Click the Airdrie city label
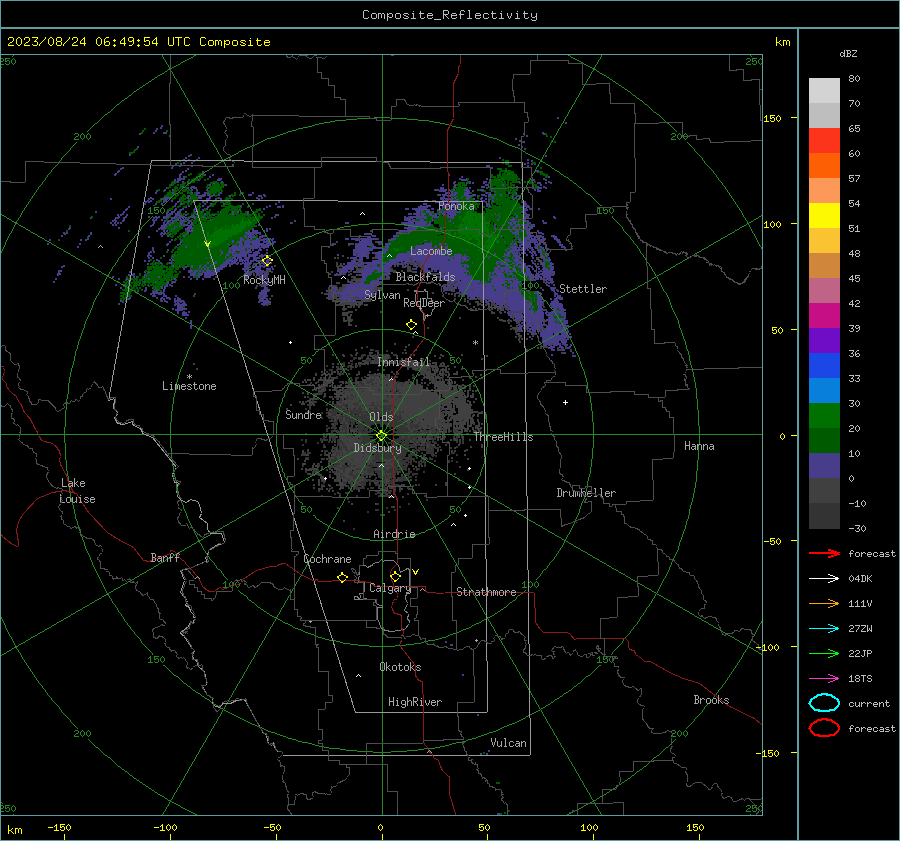The height and width of the screenshot is (841, 900). tap(394, 534)
